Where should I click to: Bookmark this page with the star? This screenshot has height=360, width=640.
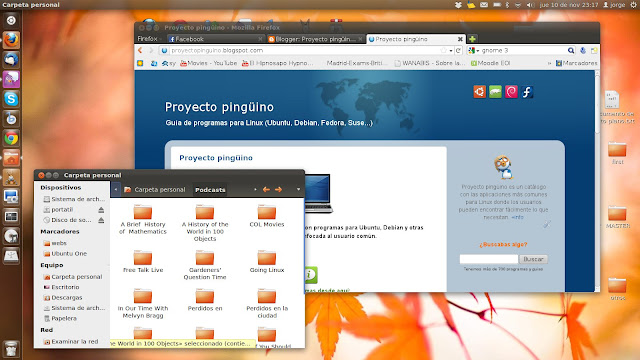(443, 51)
